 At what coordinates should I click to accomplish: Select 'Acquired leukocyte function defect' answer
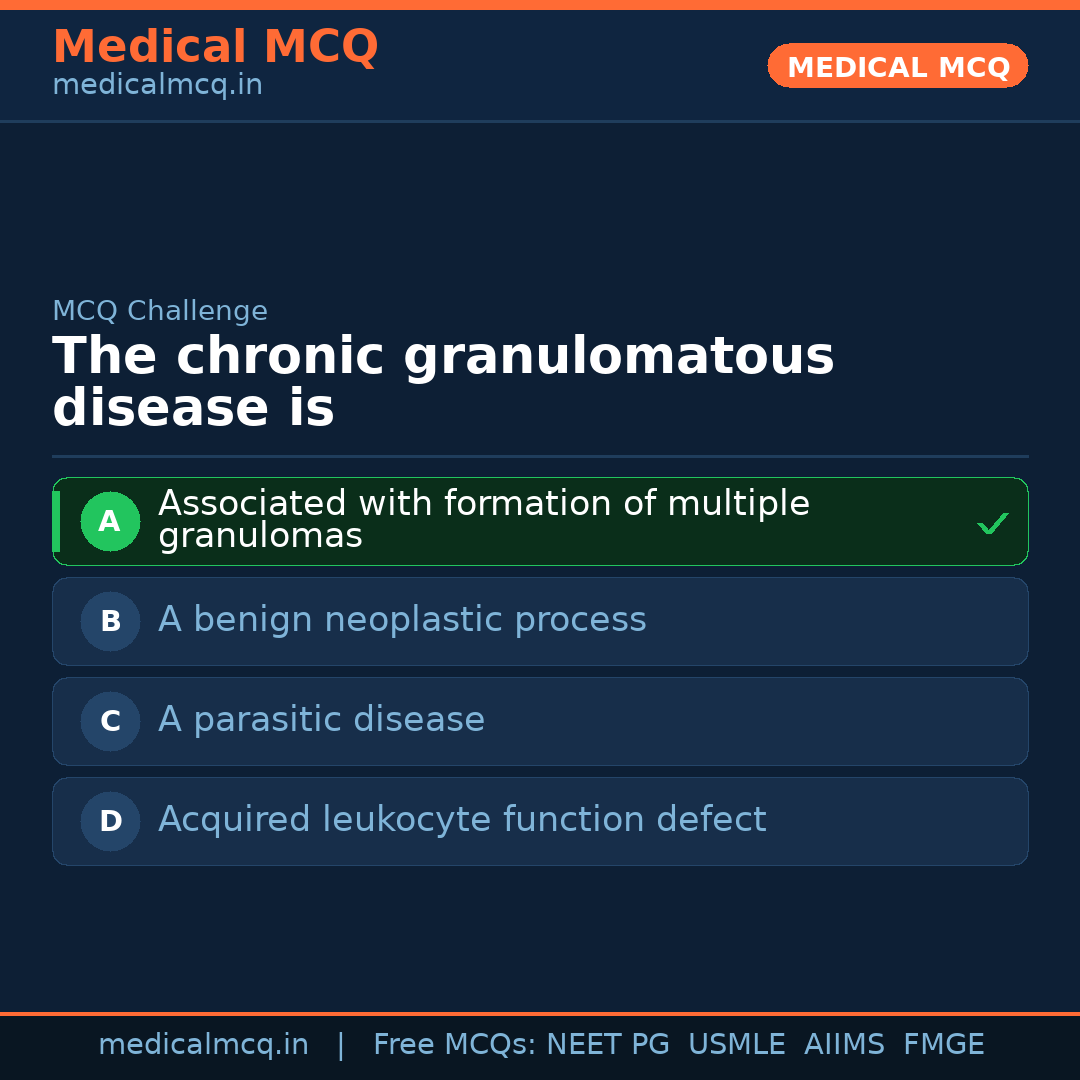tap(462, 820)
